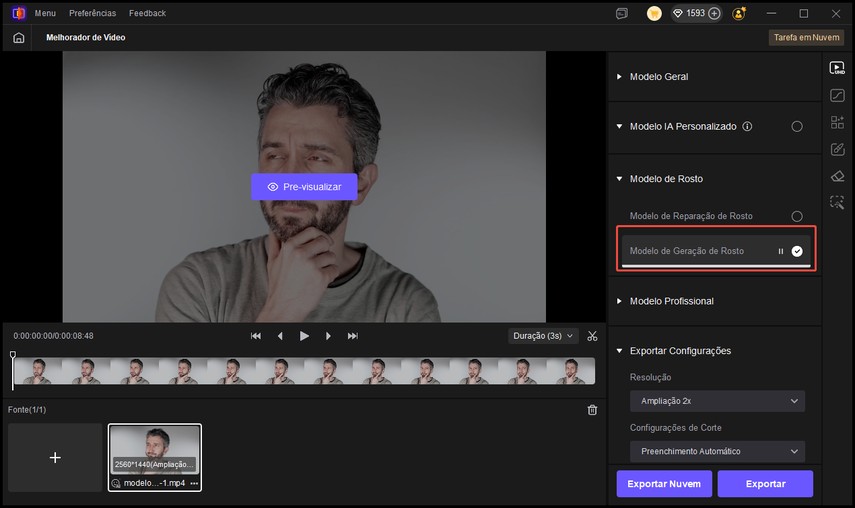Expand the Modelo Profissional section
855x508 pixels.
(671, 301)
